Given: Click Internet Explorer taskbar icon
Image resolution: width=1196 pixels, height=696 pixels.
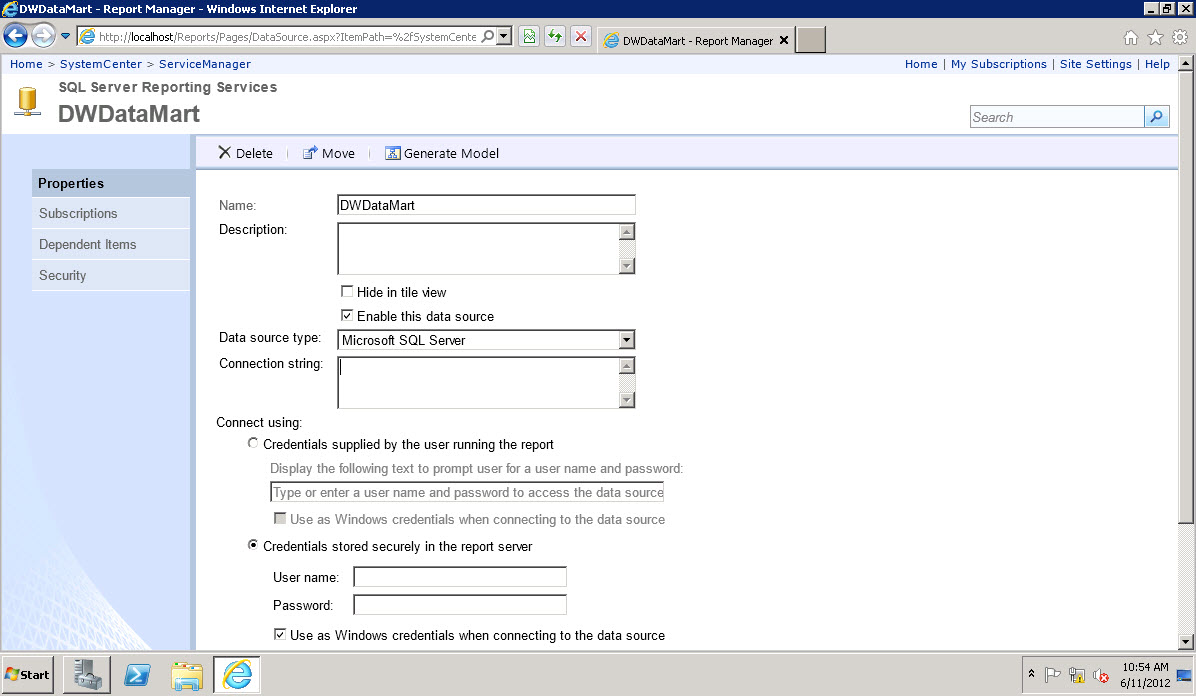Looking at the screenshot, I should 236,675.
